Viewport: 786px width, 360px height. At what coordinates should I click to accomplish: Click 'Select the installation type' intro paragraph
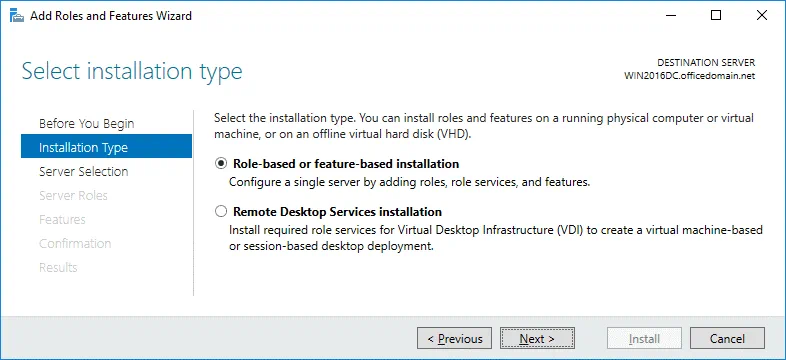(x=484, y=126)
